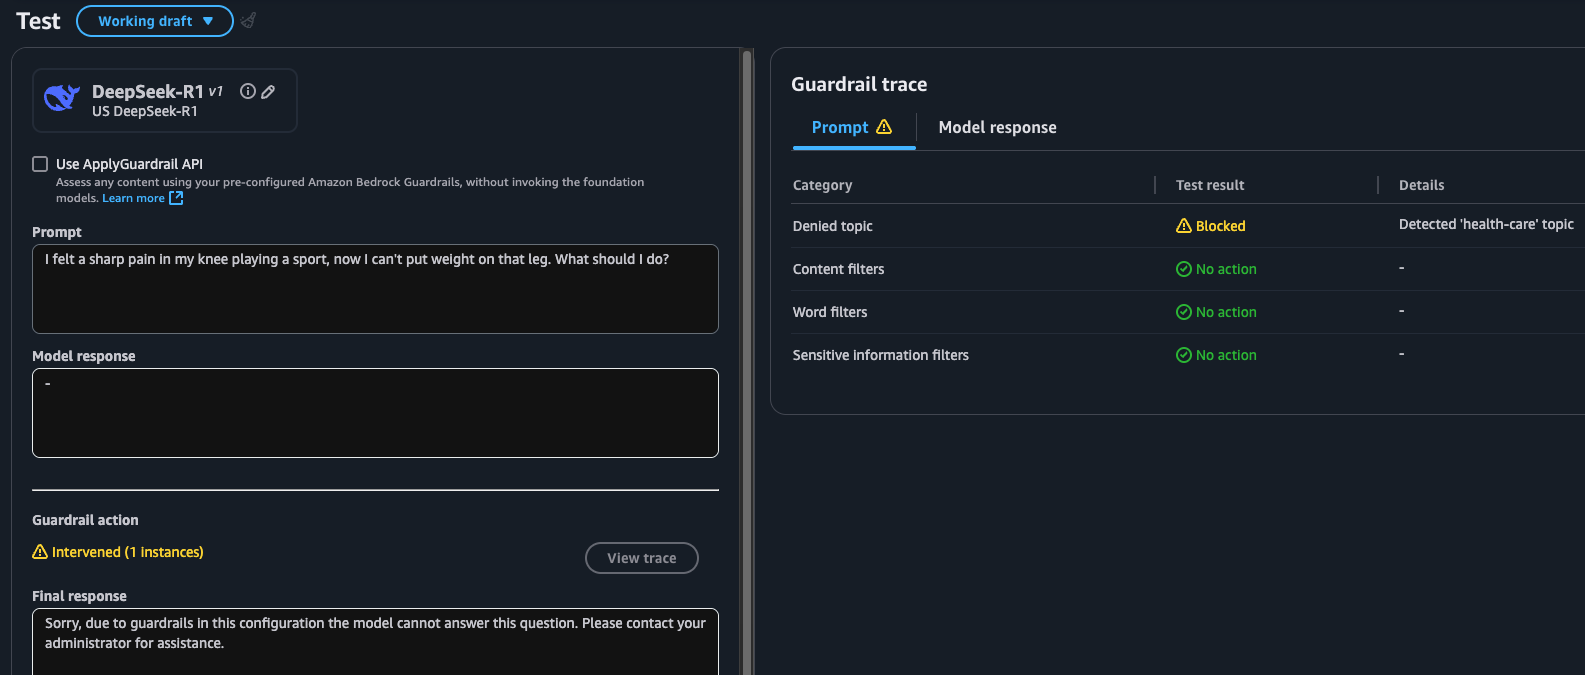Click No action in Sensitive information row
The image size is (1585, 675).
coord(1226,355)
